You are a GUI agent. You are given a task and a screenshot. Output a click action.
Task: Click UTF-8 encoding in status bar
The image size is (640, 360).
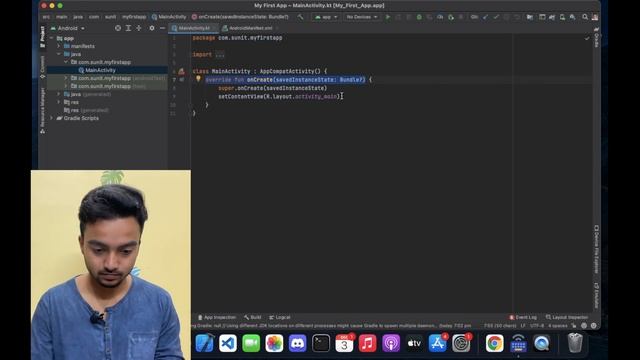point(537,326)
